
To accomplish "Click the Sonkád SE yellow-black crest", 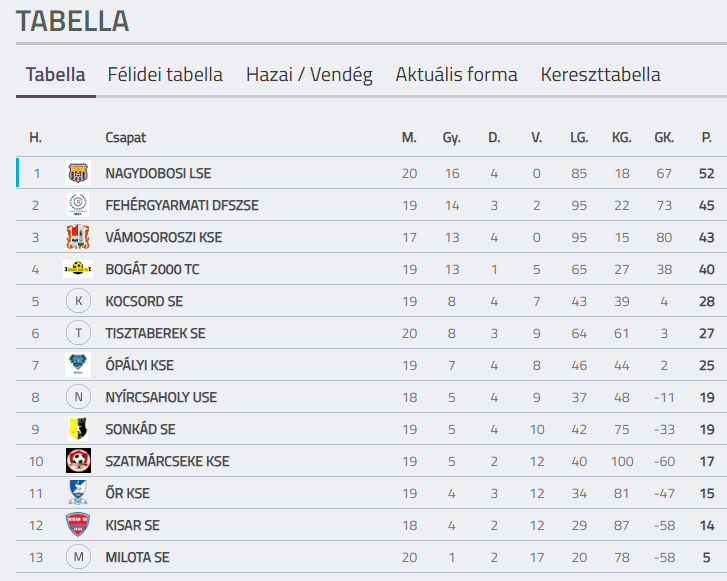I will click(x=78, y=429).
